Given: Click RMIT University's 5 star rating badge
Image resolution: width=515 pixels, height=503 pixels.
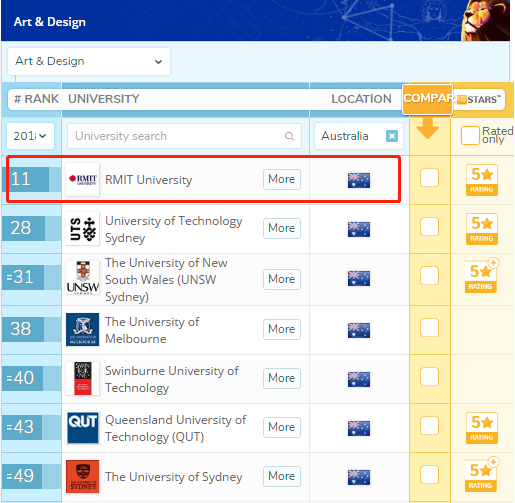Looking at the screenshot, I should 482,180.
